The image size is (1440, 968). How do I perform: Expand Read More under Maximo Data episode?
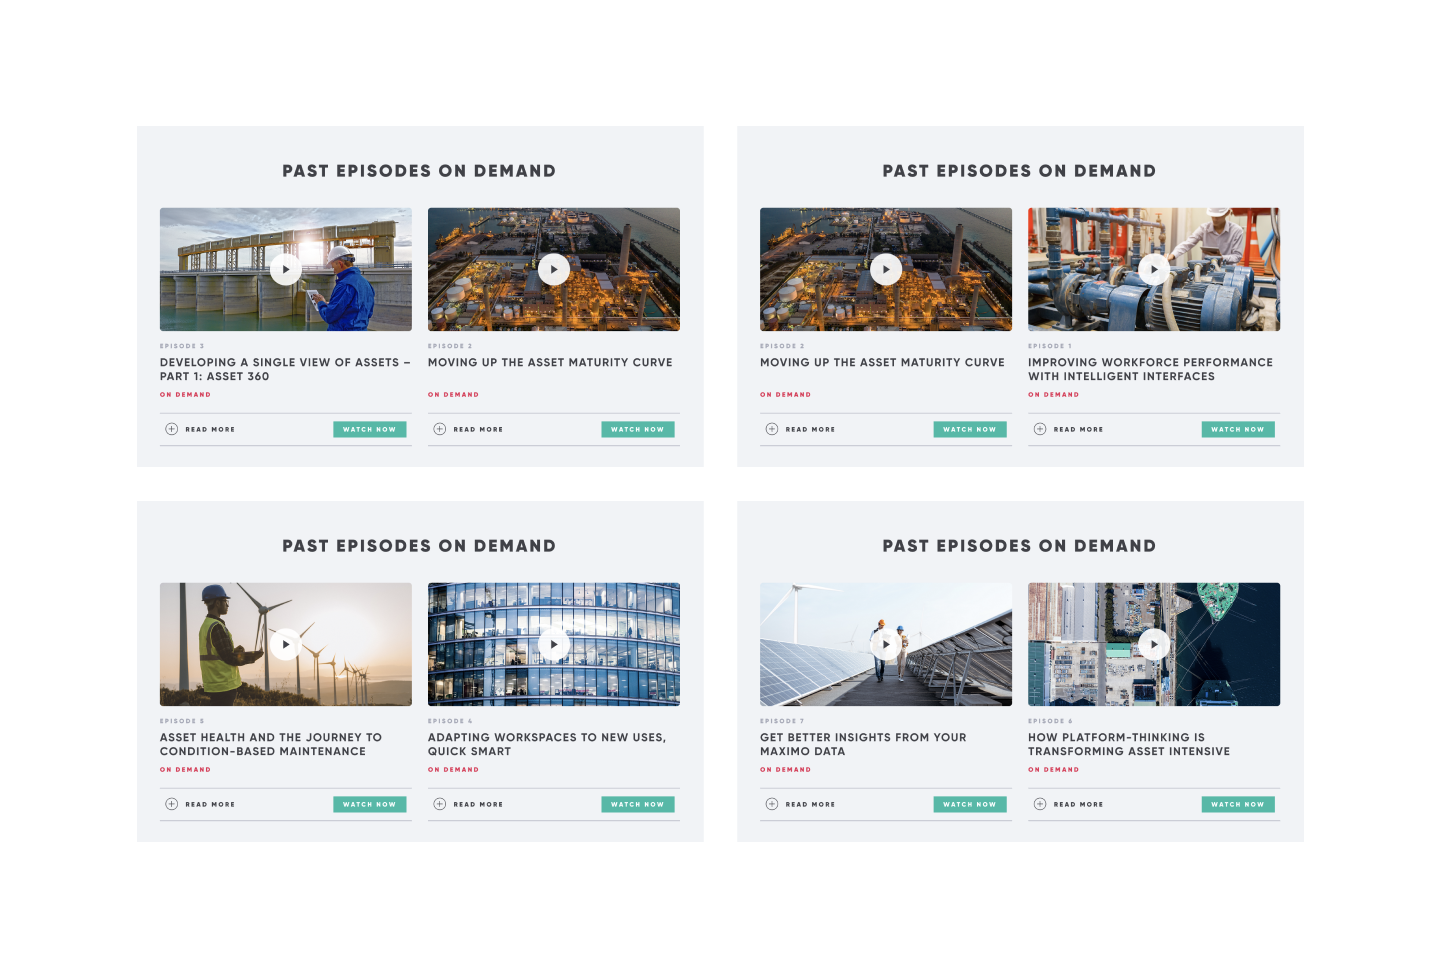click(800, 804)
